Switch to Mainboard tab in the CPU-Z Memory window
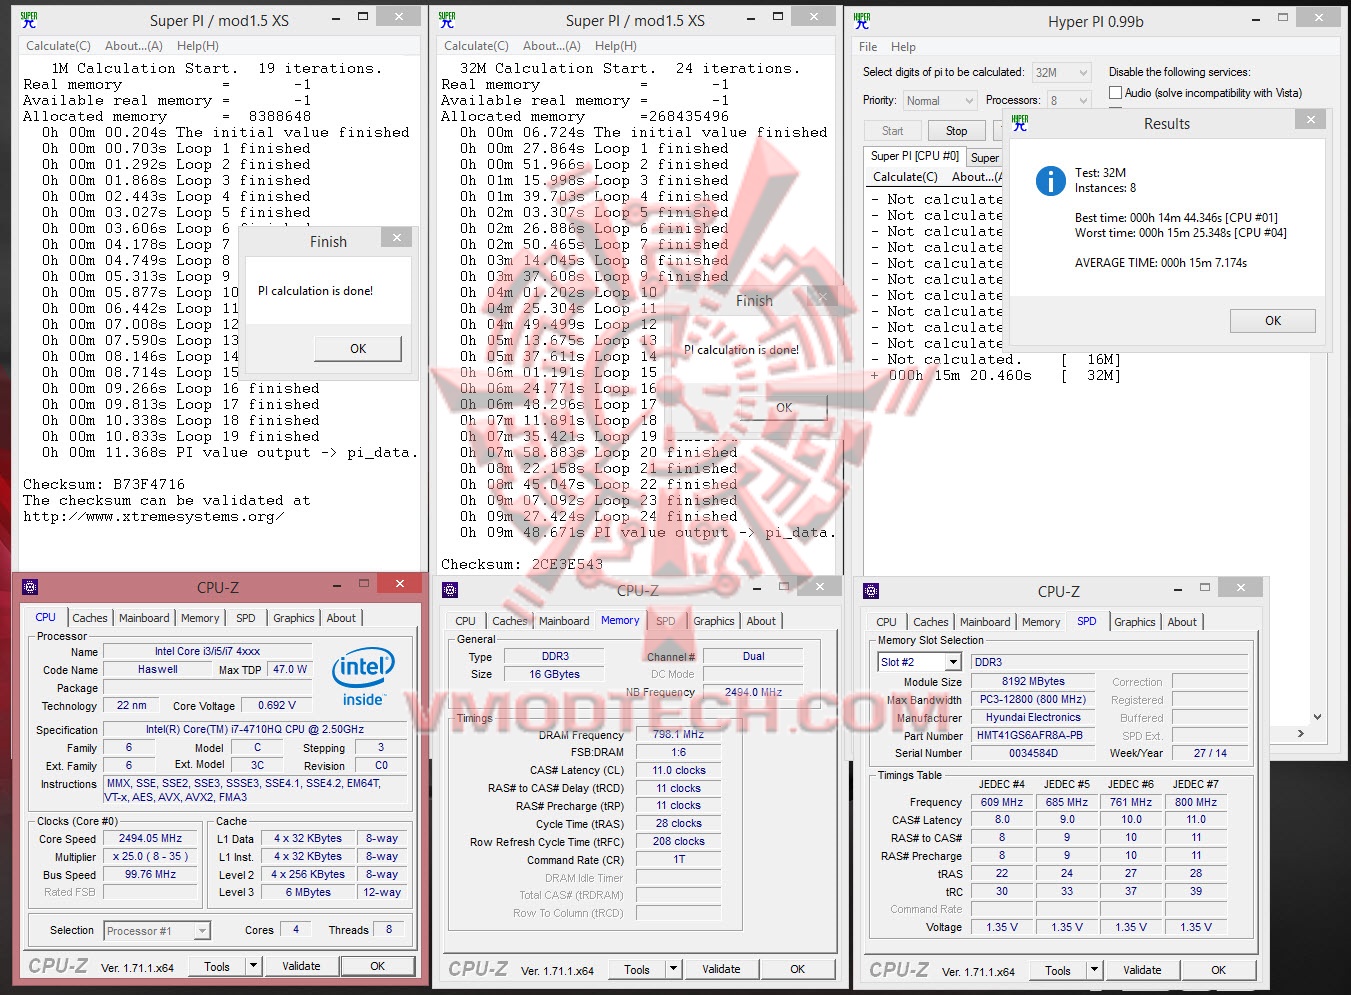This screenshot has width=1351, height=995. click(x=564, y=621)
